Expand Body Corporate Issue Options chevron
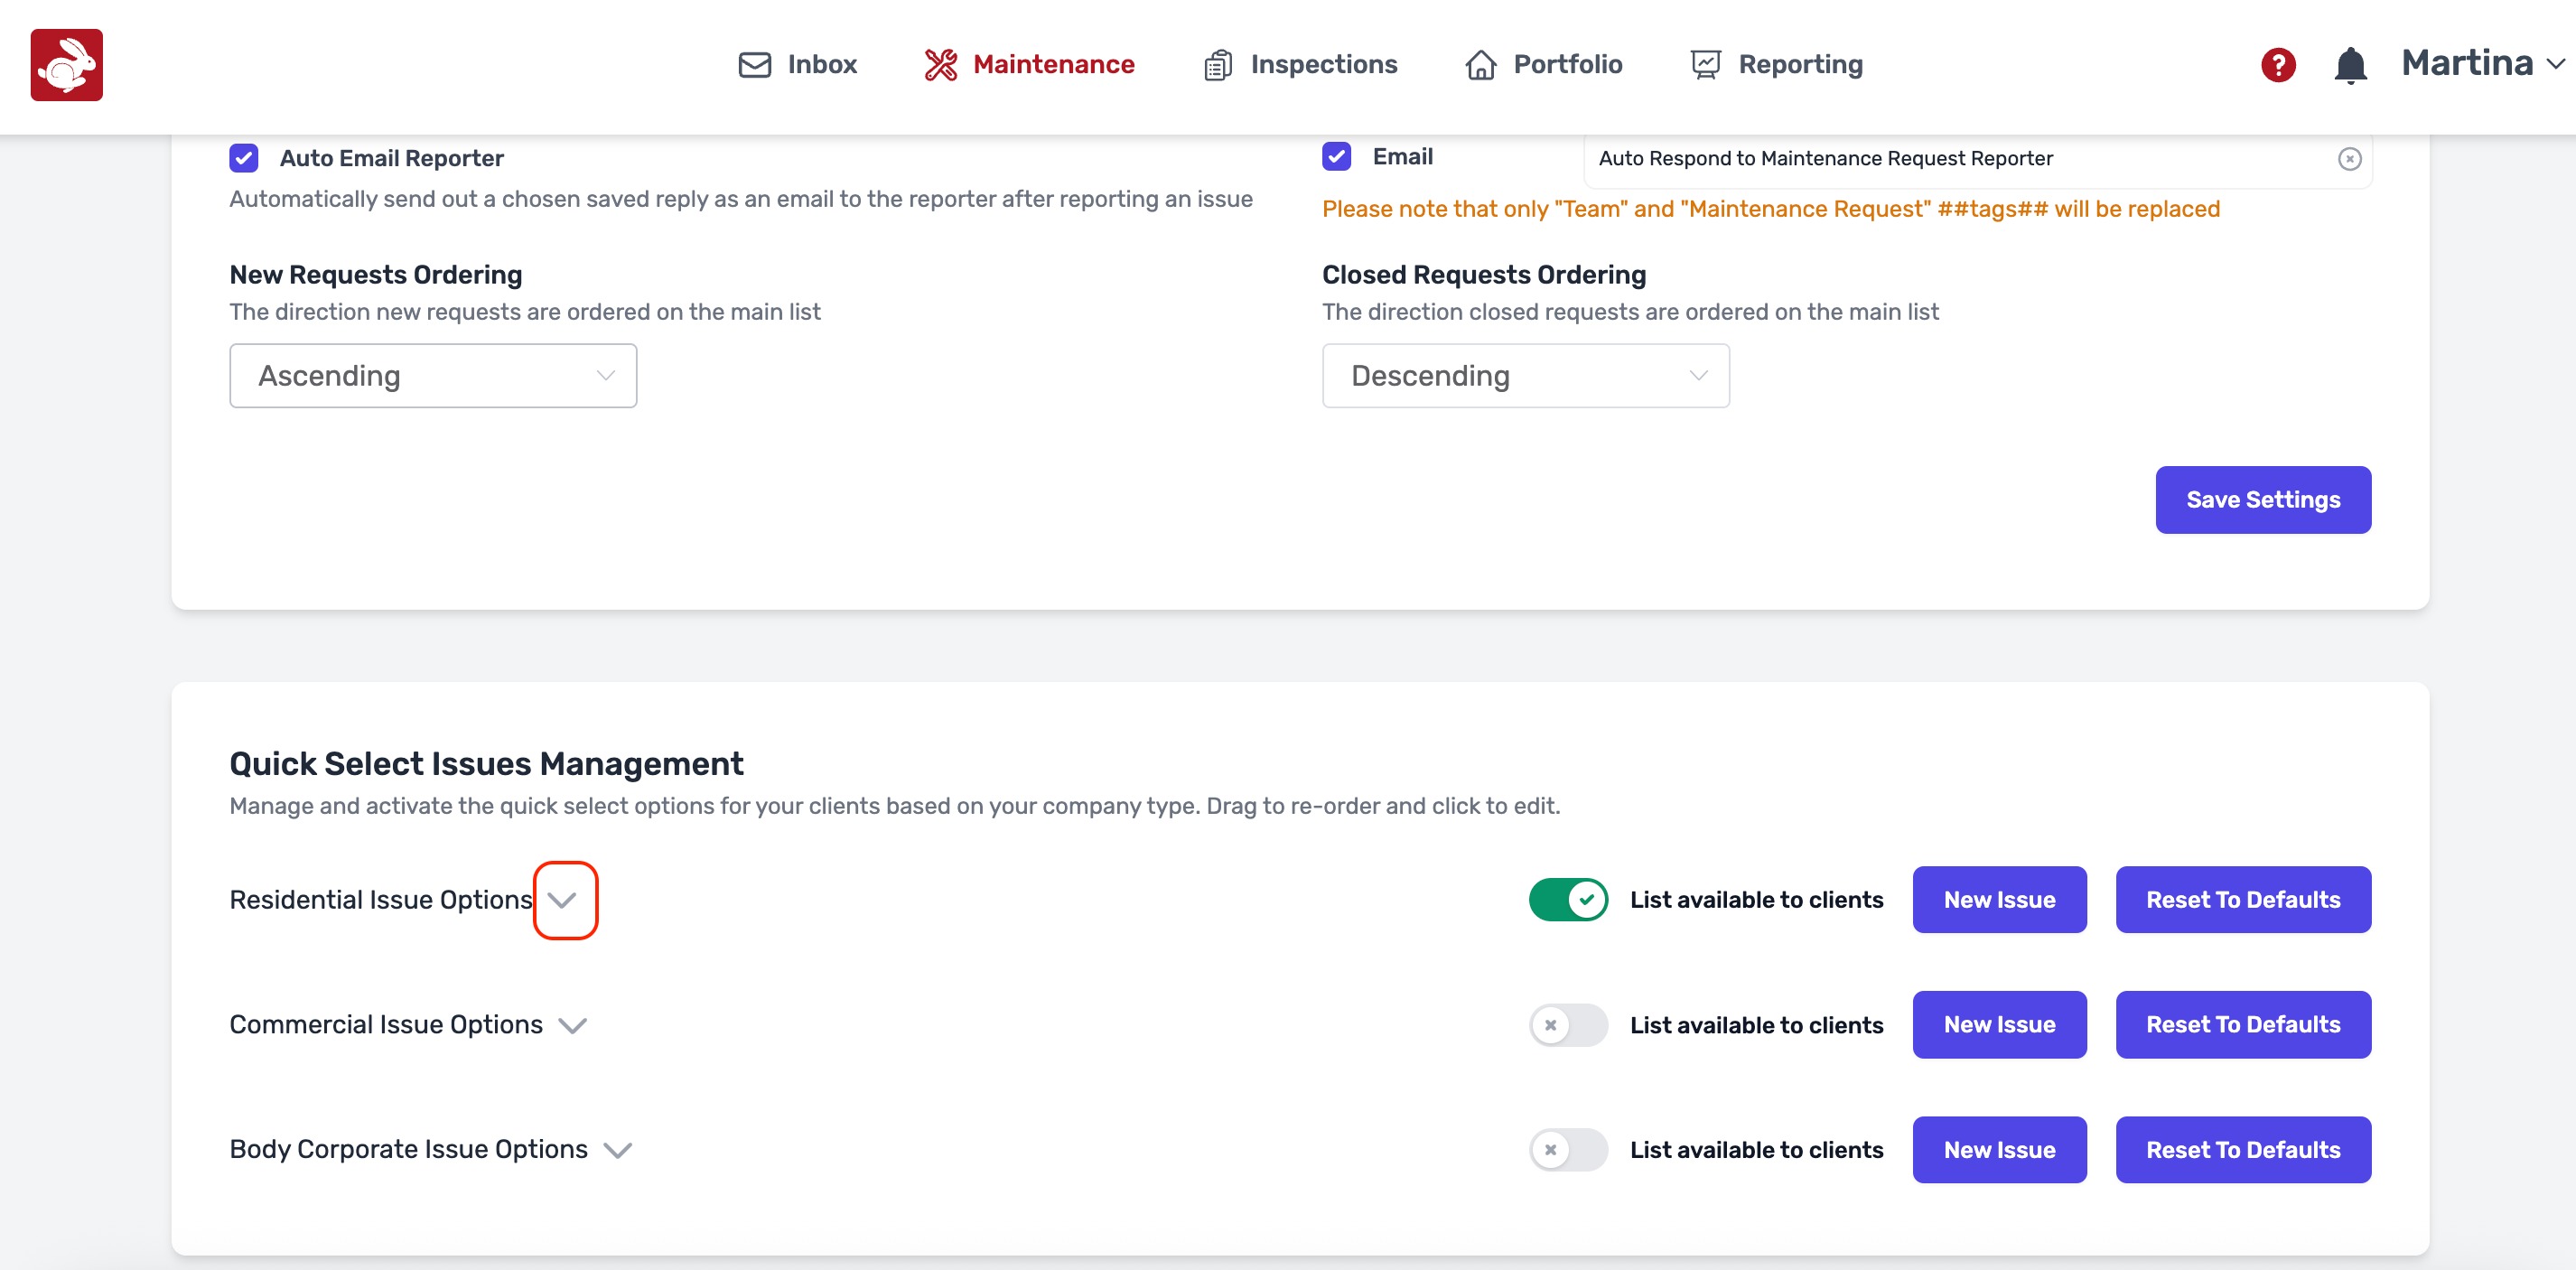 click(x=618, y=1150)
